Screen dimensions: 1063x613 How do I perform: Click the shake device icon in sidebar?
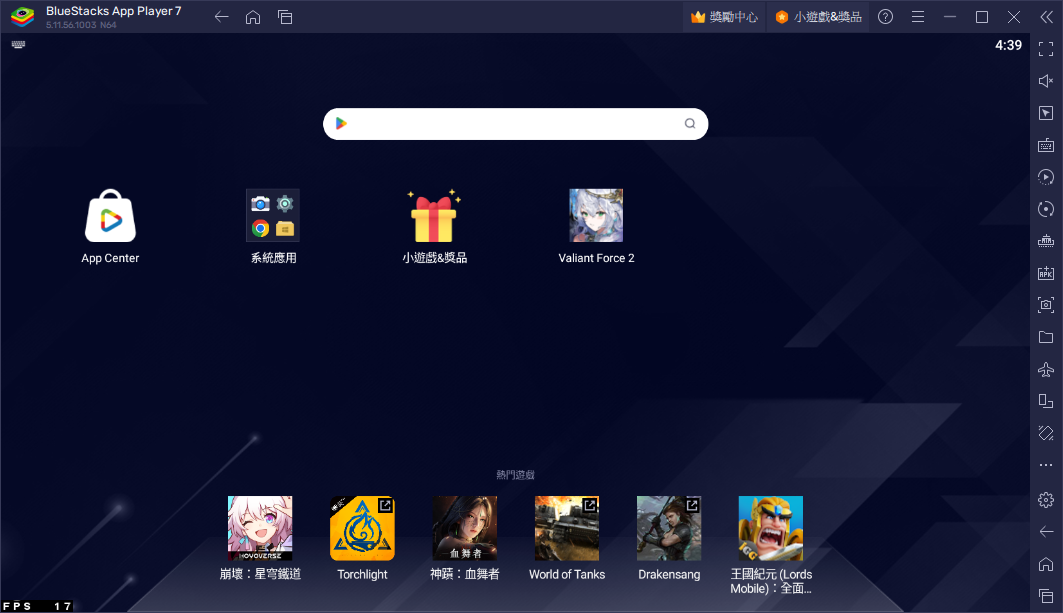[x=1046, y=433]
